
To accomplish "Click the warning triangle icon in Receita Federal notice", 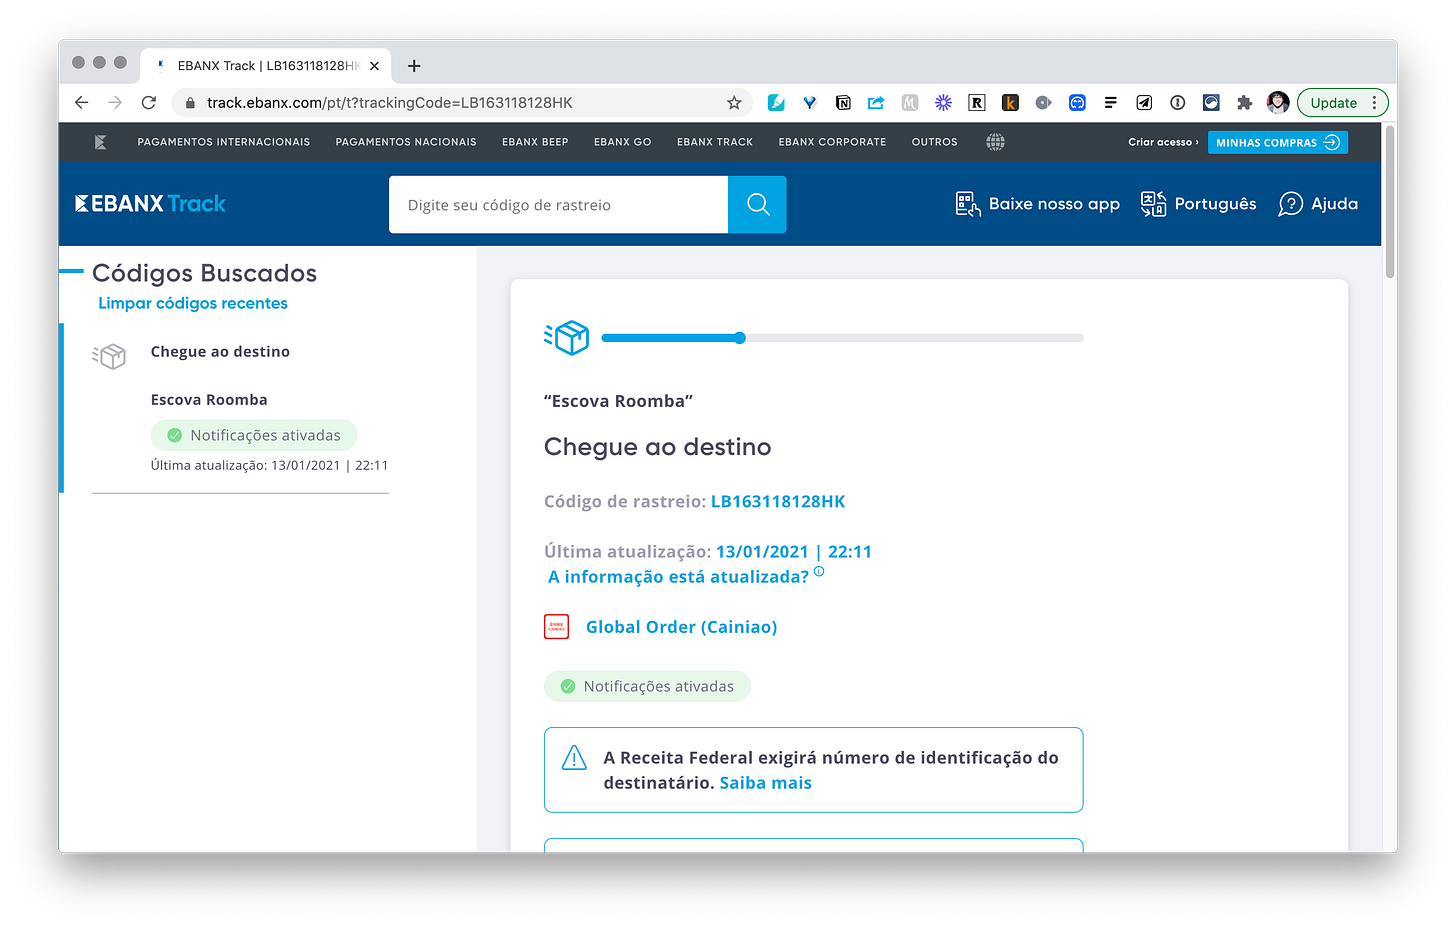I will [574, 758].
